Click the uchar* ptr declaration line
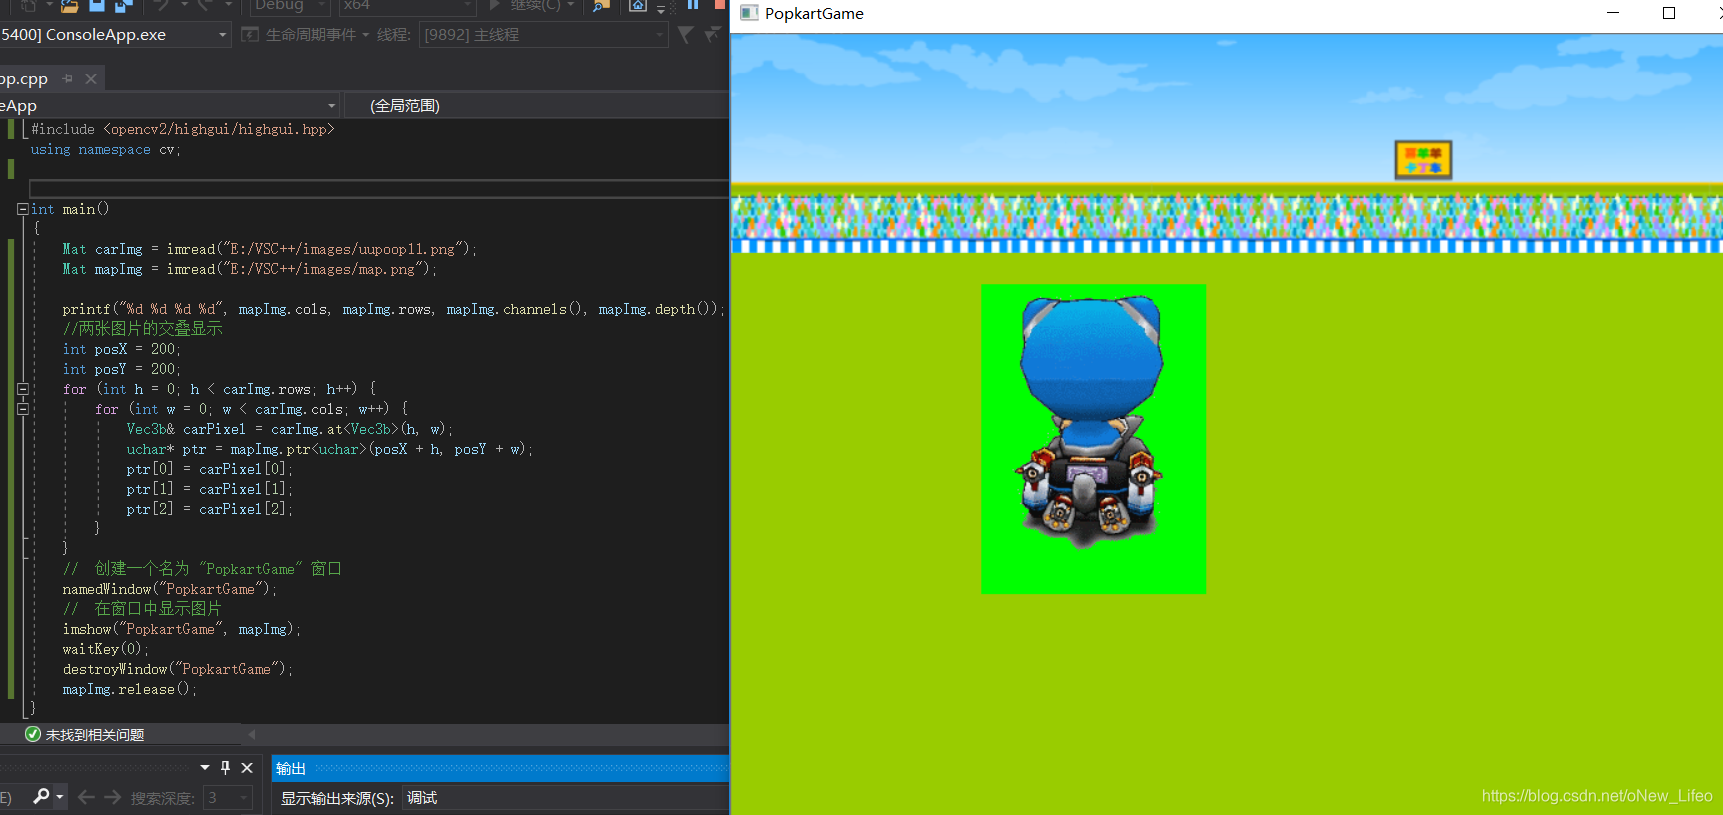 point(329,449)
